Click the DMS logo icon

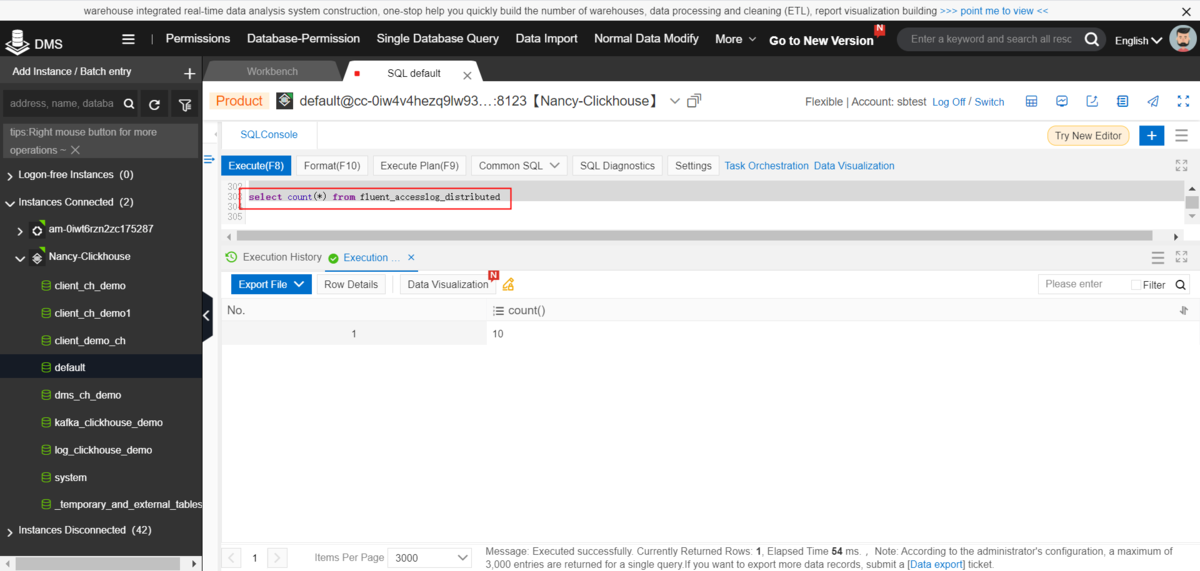point(17,40)
